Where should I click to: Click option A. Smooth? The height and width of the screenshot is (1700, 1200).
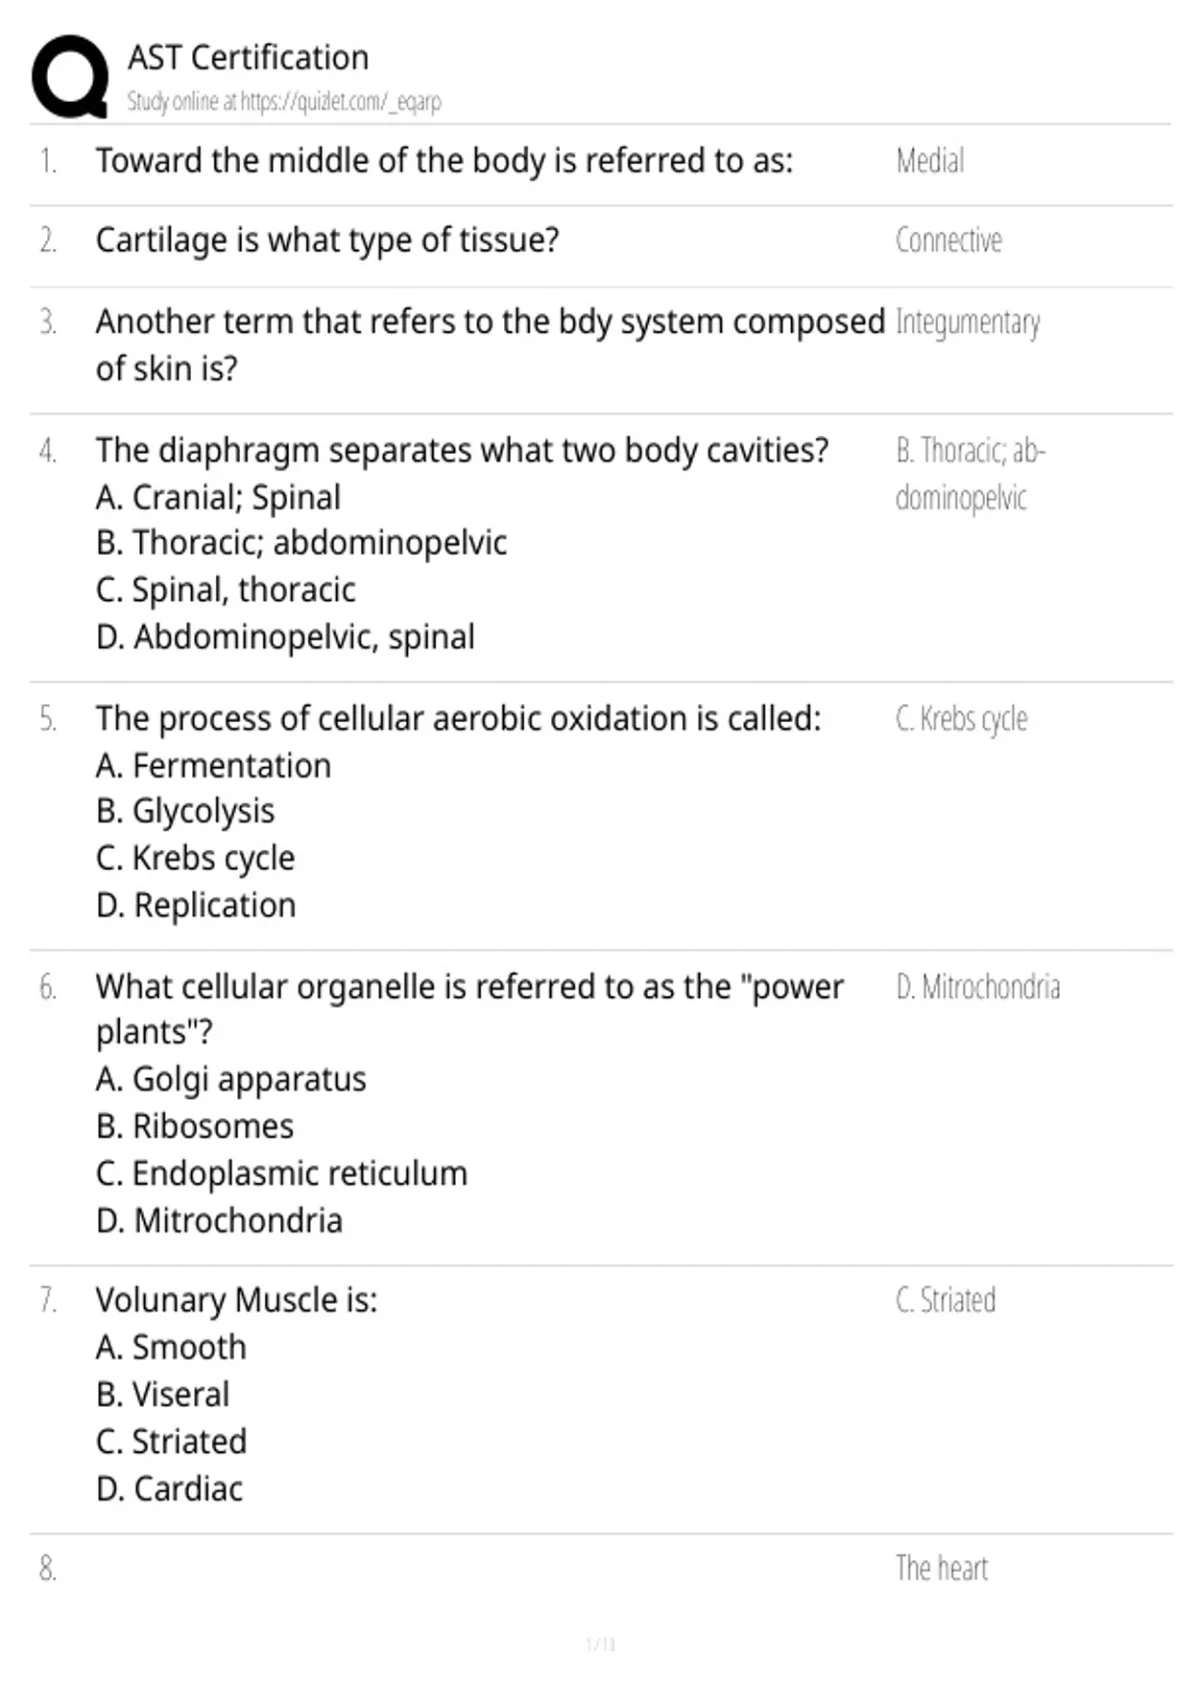click(171, 1347)
